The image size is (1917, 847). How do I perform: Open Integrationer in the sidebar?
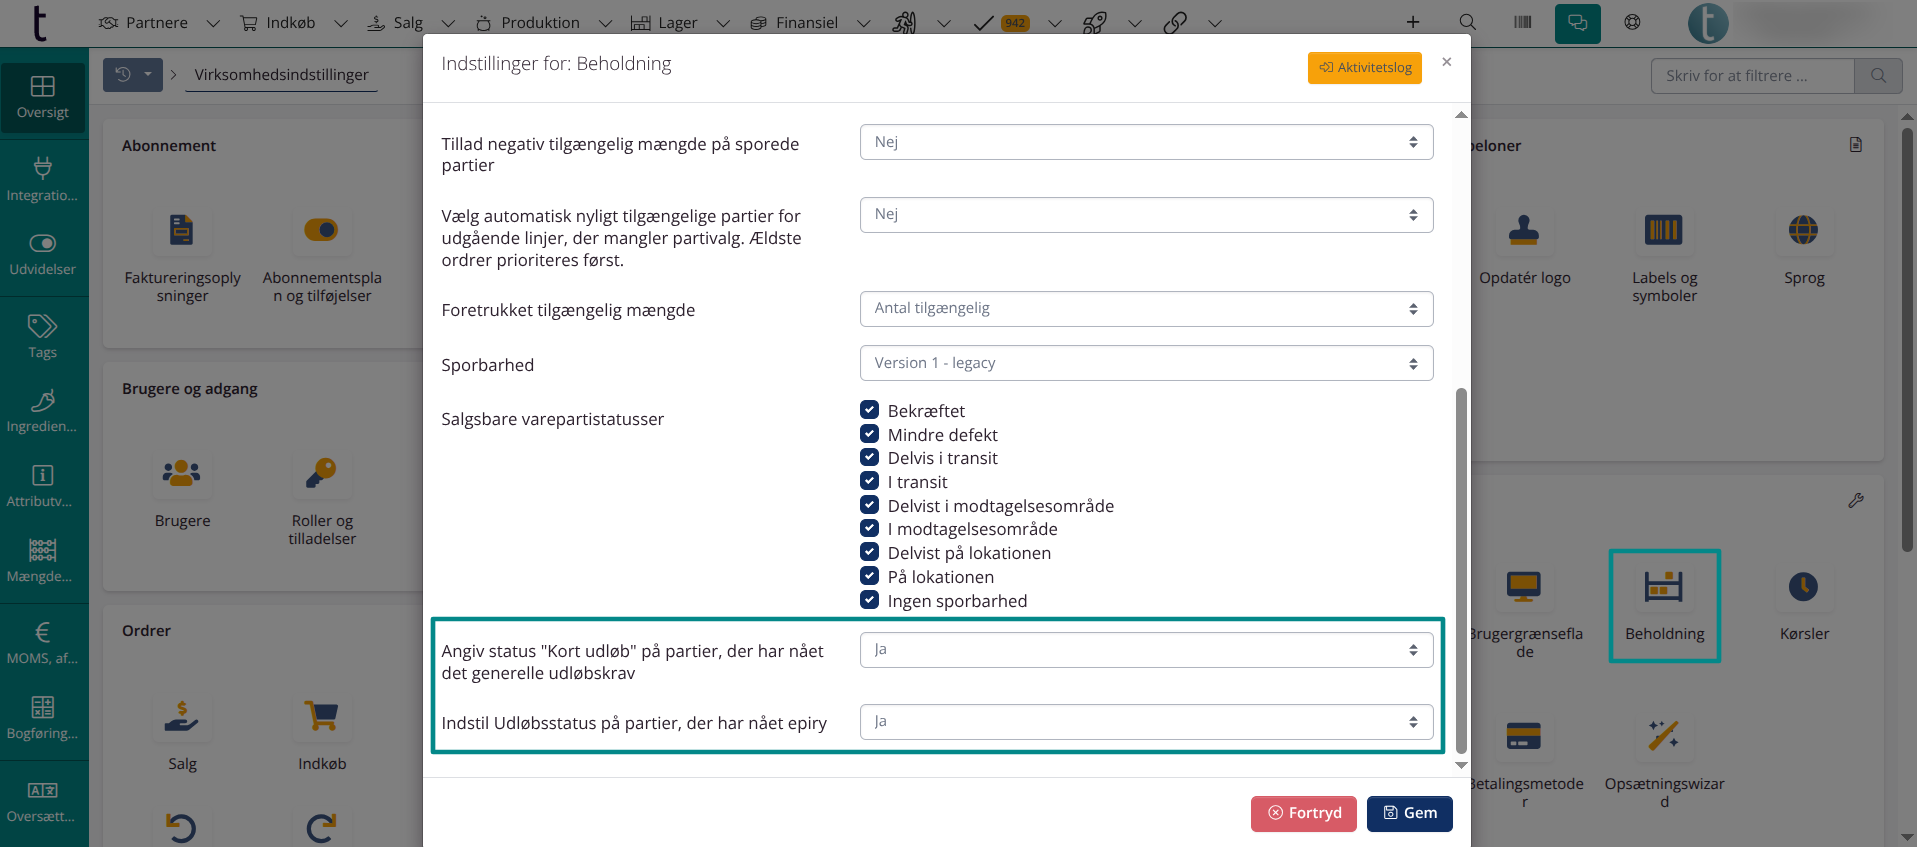click(x=43, y=179)
